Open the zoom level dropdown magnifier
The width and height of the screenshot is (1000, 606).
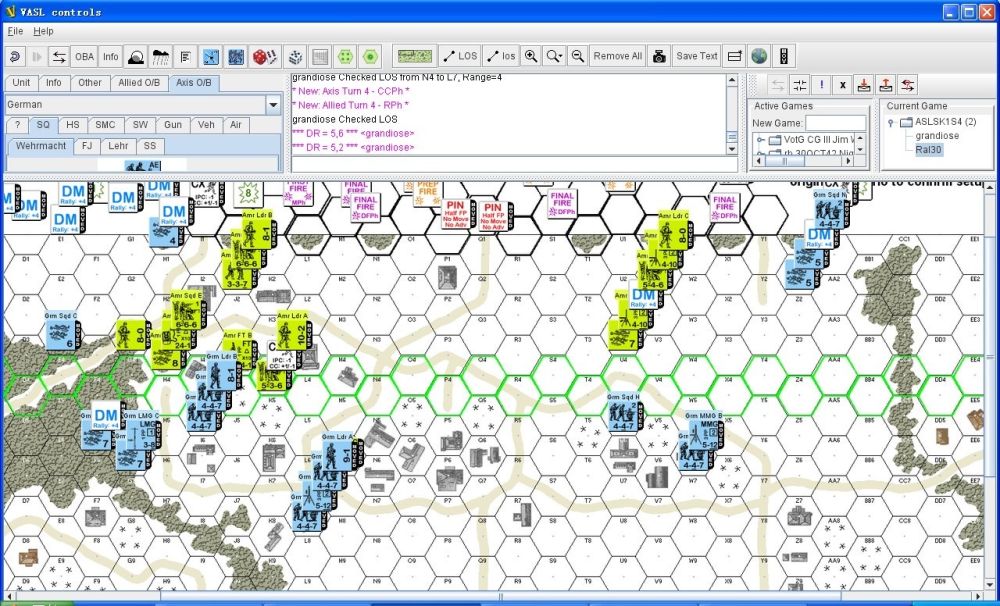click(554, 56)
